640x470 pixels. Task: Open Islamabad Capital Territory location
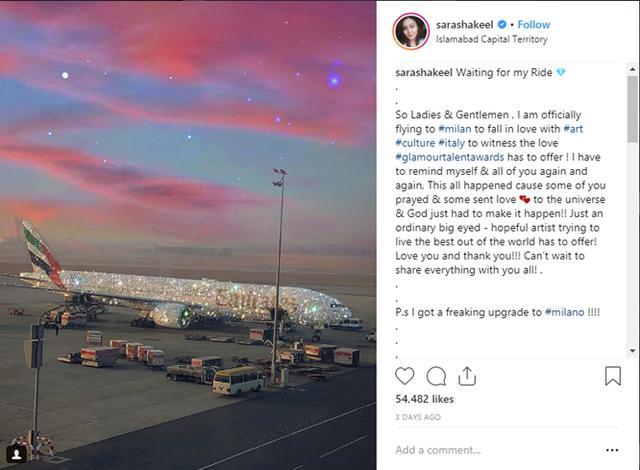(485, 40)
